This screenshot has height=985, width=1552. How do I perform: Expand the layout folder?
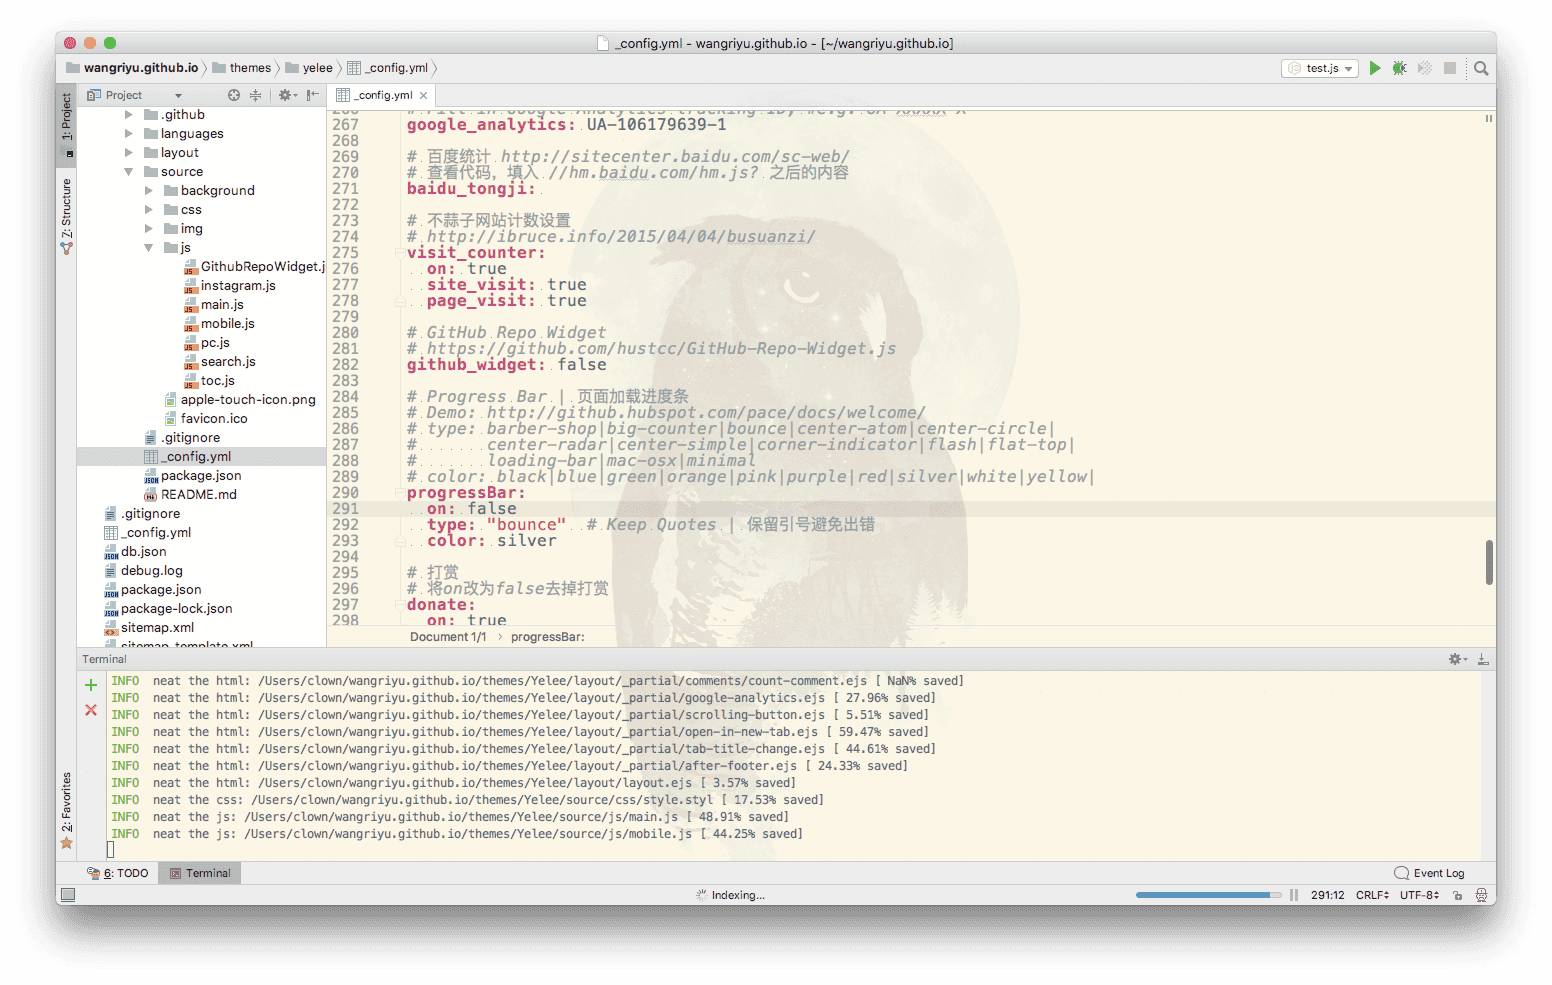pos(128,153)
